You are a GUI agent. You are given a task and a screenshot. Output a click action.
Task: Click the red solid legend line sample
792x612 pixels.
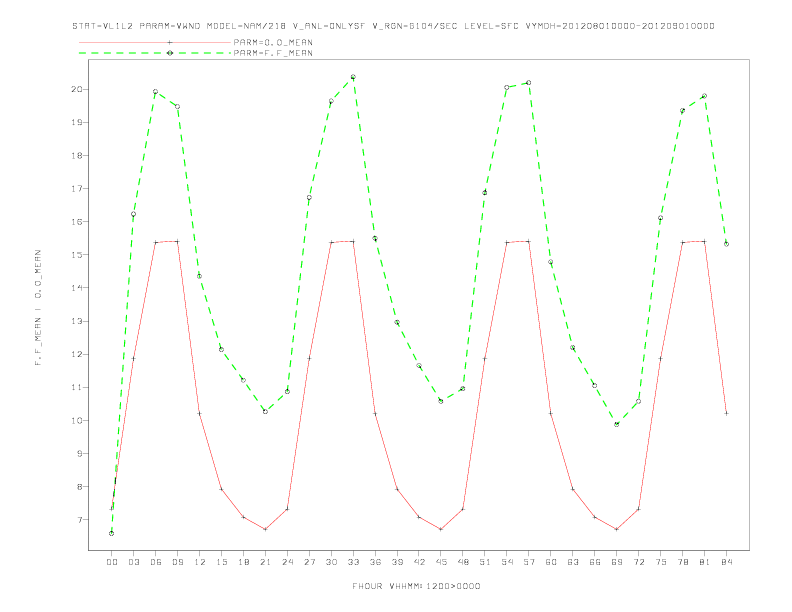pos(155,42)
